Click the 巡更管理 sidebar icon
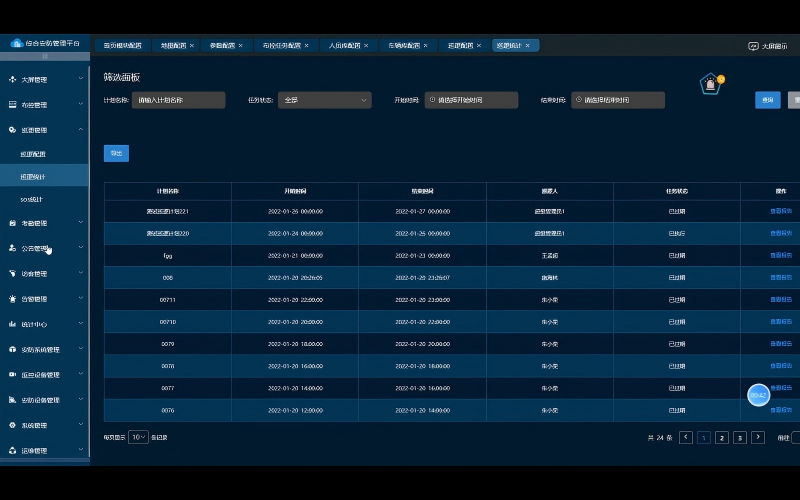This screenshot has height=500, width=800. [12, 130]
